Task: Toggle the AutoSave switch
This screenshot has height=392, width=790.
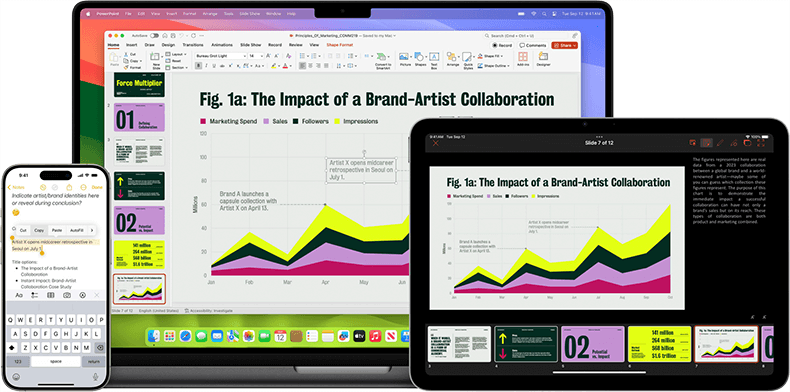Action: pos(154,36)
